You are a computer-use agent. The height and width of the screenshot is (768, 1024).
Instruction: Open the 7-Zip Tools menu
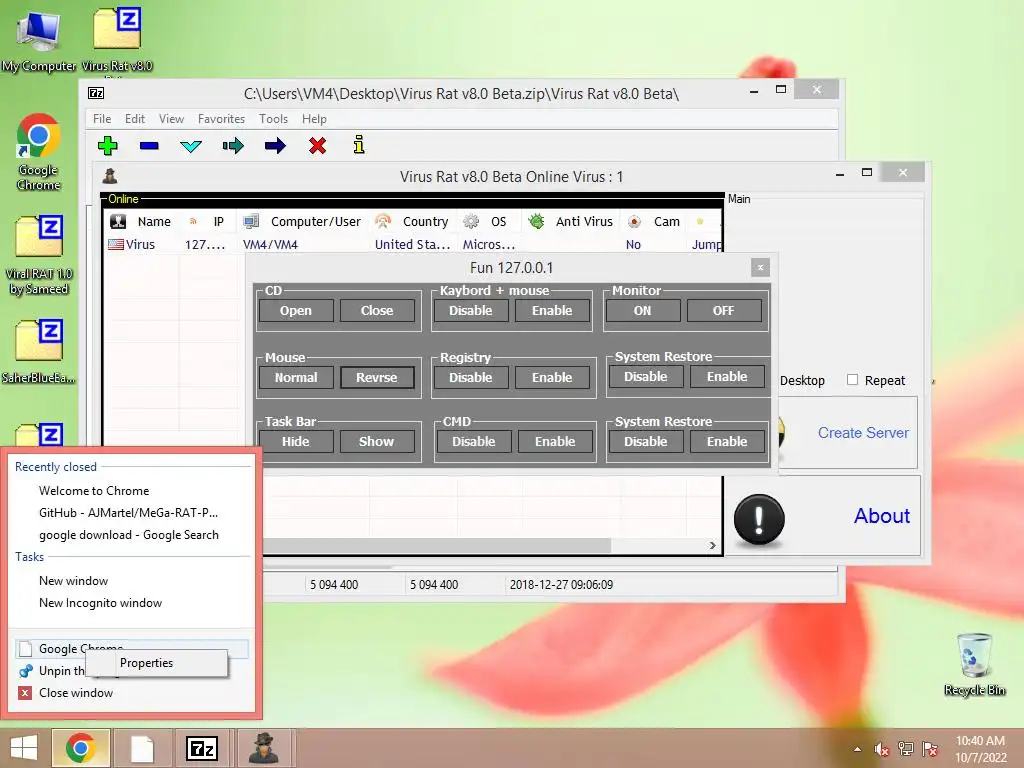(x=273, y=119)
